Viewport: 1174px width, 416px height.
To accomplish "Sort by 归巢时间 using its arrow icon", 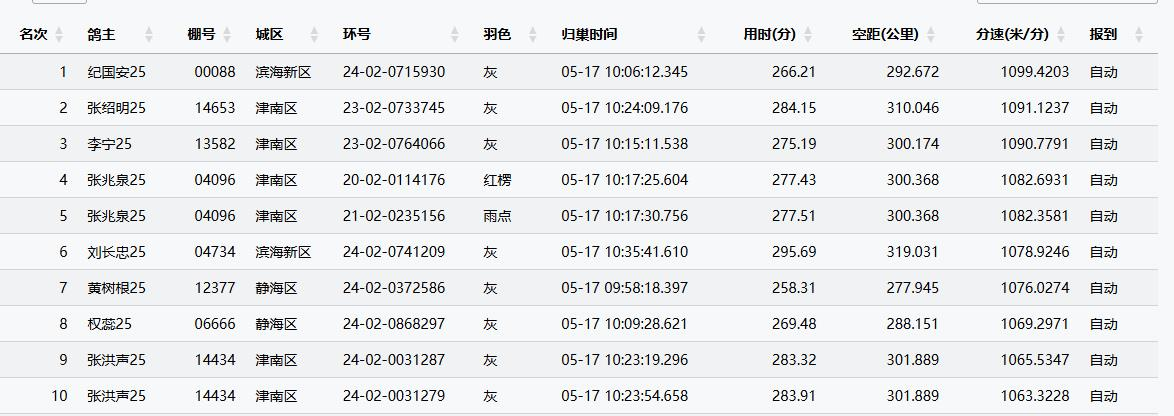I will click(x=701, y=35).
